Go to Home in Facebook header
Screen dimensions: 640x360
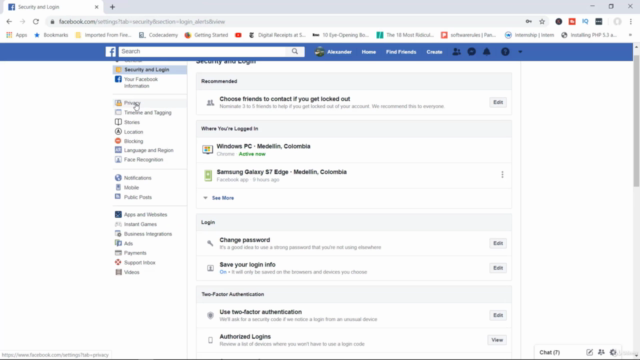point(369,52)
